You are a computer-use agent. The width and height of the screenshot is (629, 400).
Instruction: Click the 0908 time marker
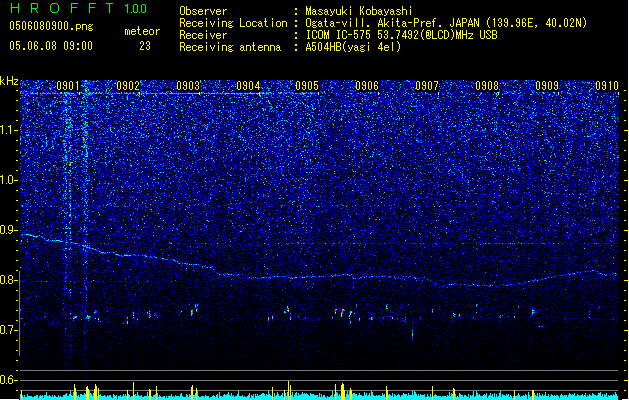point(487,86)
